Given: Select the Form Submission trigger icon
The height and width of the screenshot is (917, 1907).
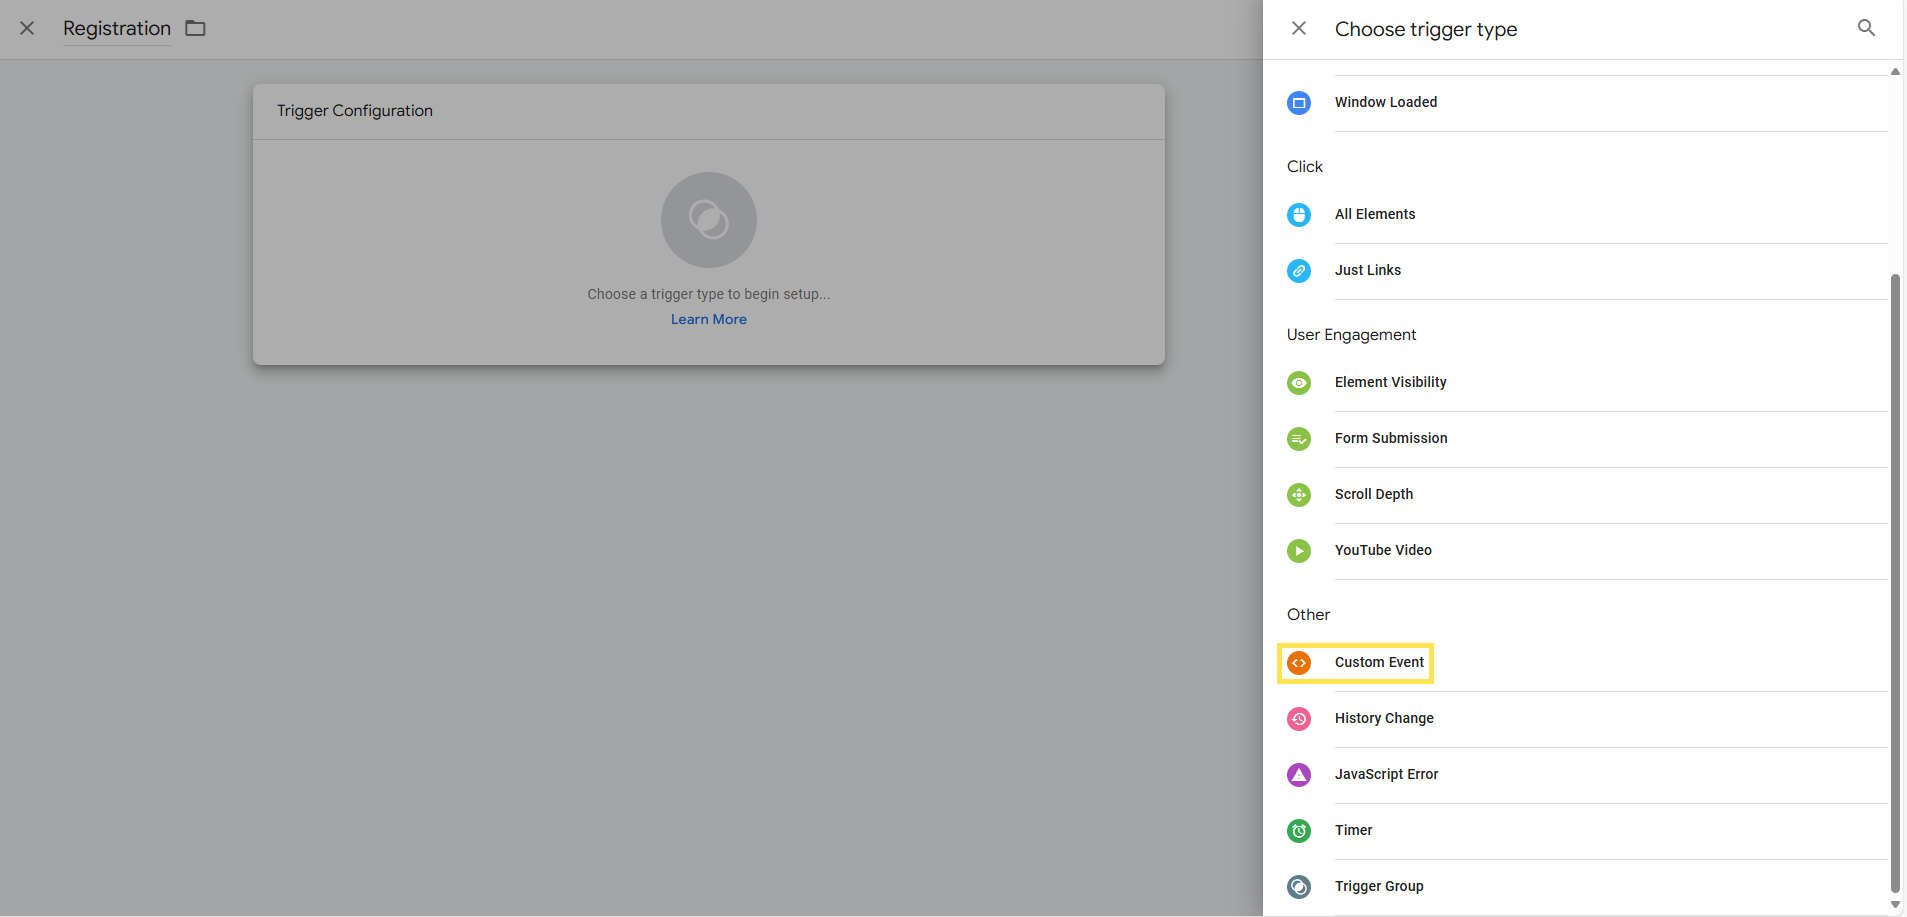Looking at the screenshot, I should [1298, 439].
